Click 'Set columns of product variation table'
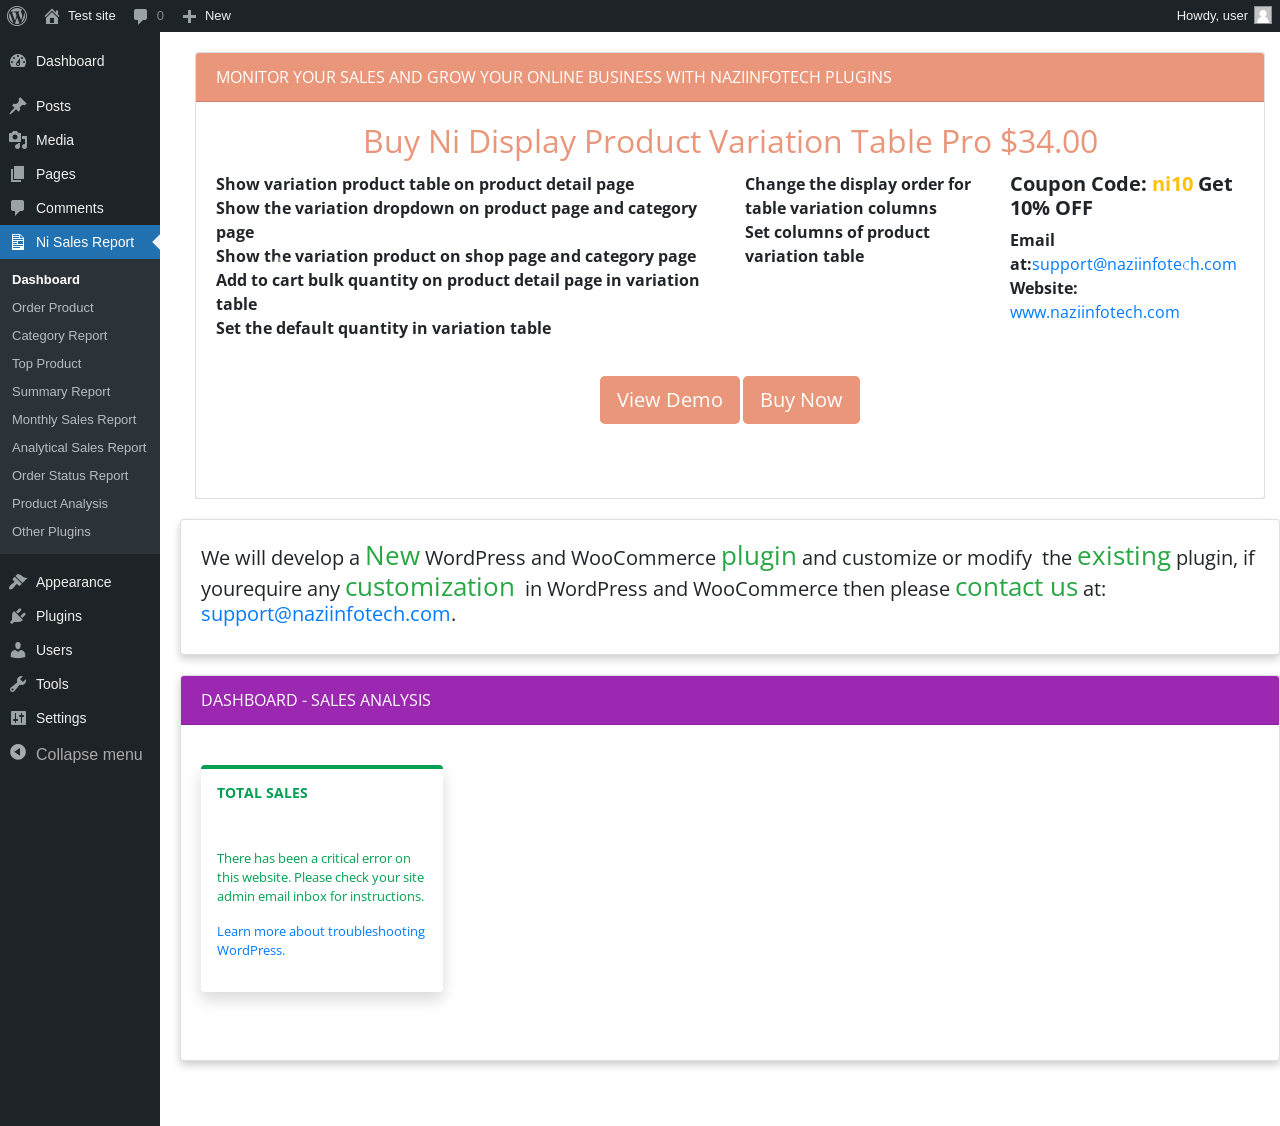 837,244
